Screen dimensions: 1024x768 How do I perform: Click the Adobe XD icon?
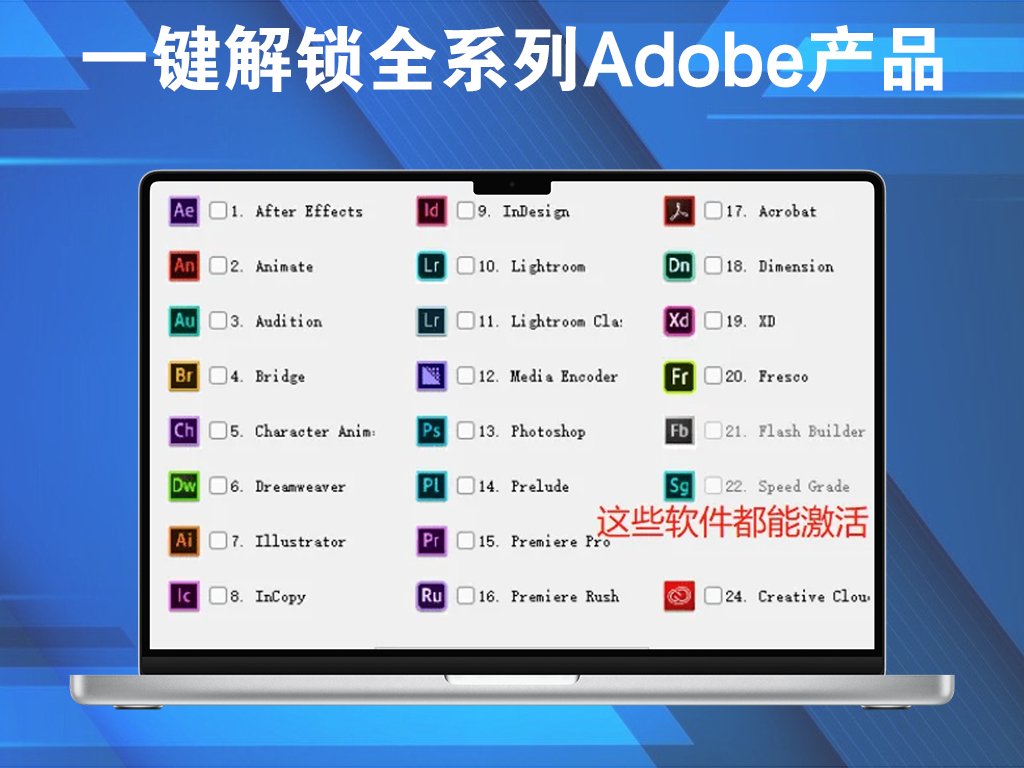click(x=679, y=321)
